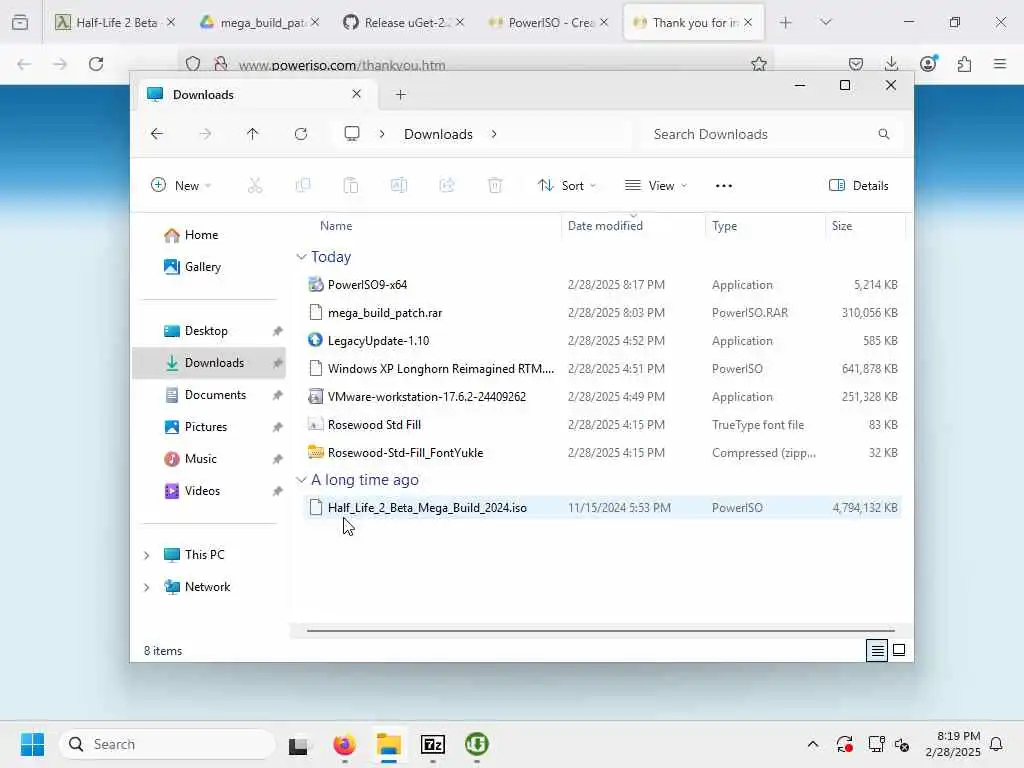Refresh the Downloads folder view
This screenshot has height=768, width=1024.
(301, 134)
